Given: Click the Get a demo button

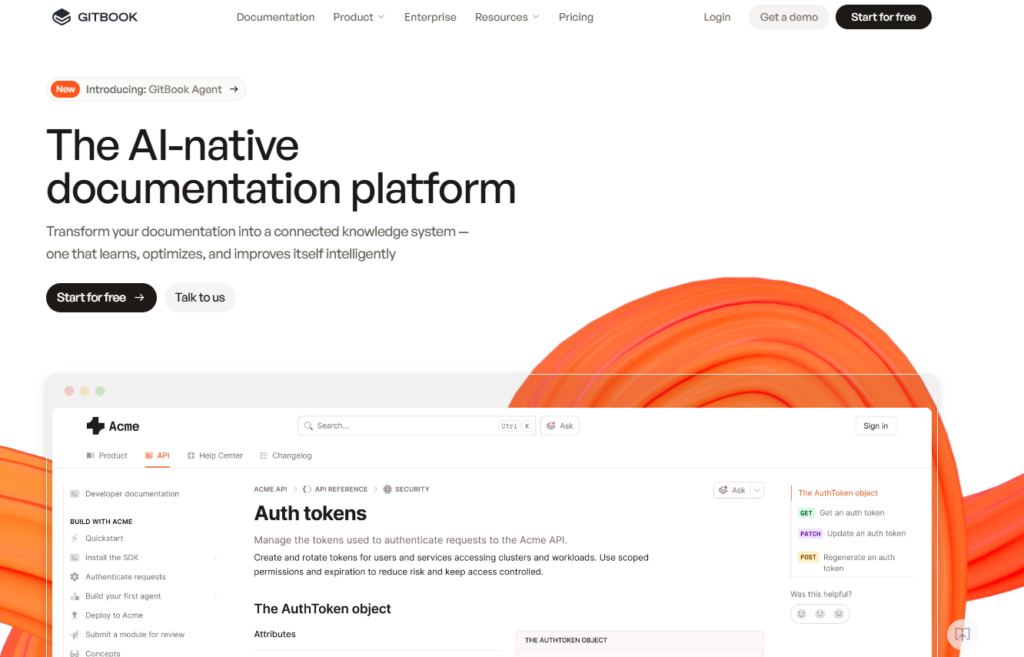Looking at the screenshot, I should [x=788, y=17].
